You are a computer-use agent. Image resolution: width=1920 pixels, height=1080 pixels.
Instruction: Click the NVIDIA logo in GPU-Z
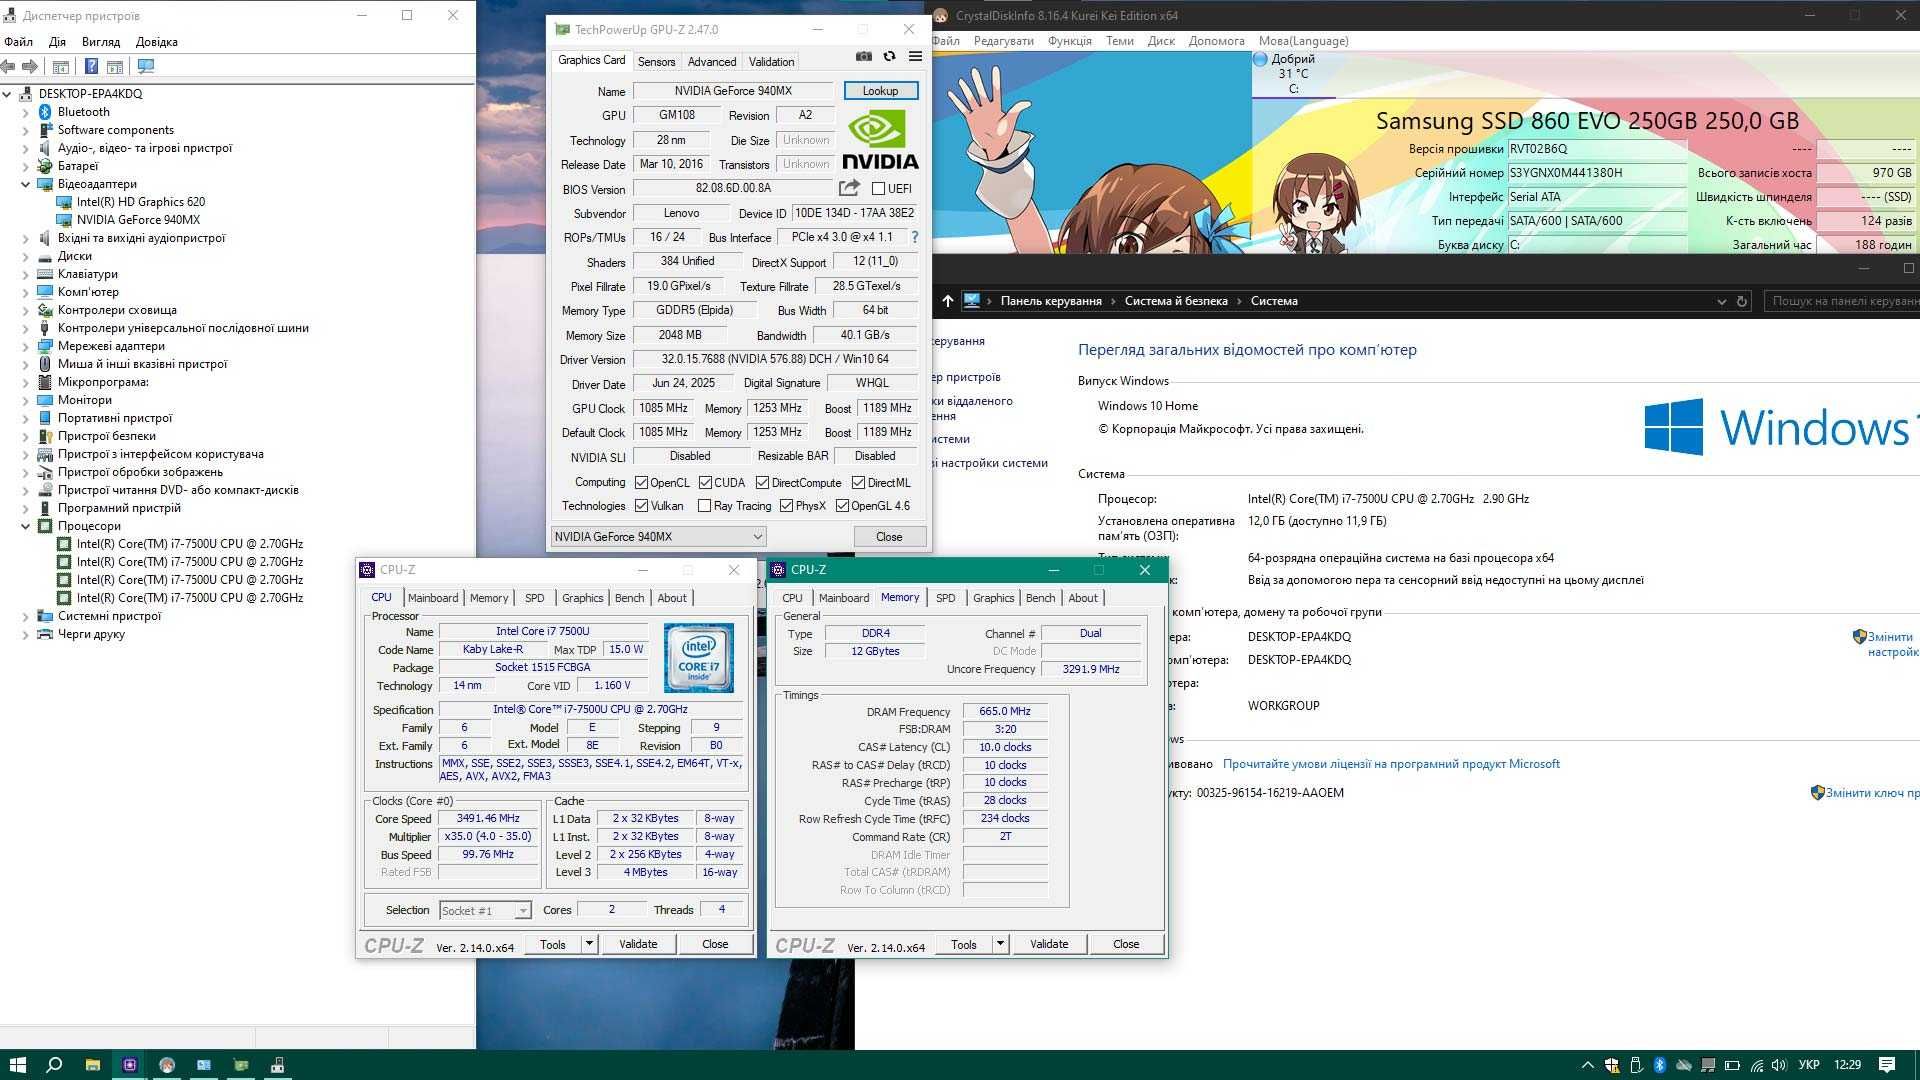880,140
